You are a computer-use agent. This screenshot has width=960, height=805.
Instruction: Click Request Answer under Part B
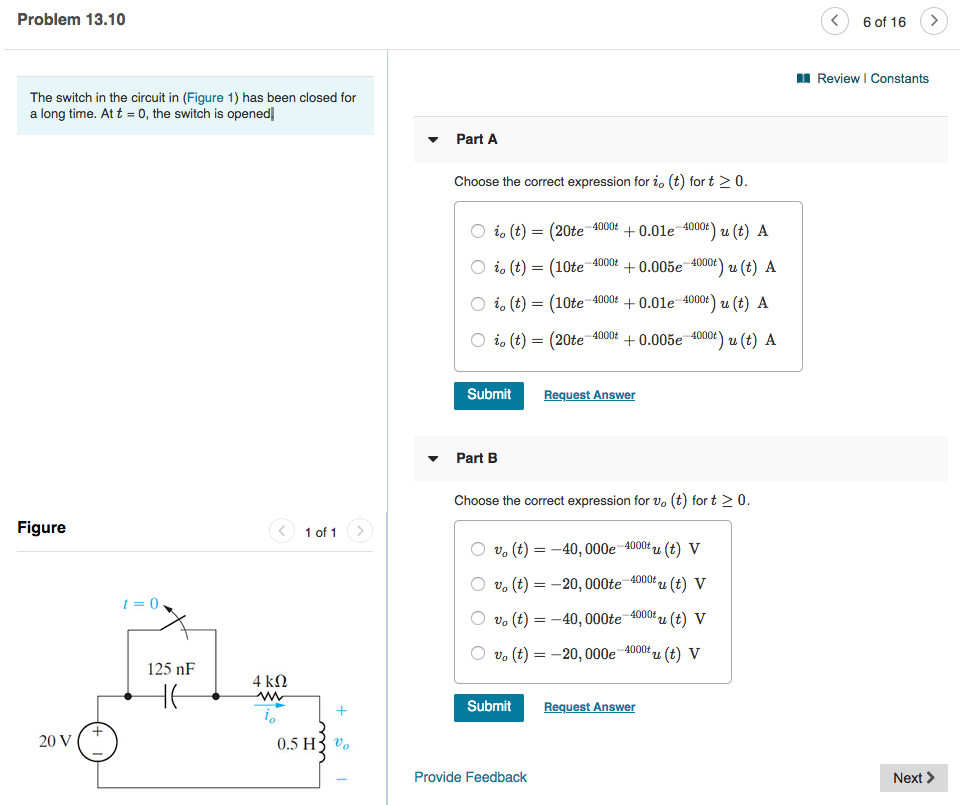(588, 707)
